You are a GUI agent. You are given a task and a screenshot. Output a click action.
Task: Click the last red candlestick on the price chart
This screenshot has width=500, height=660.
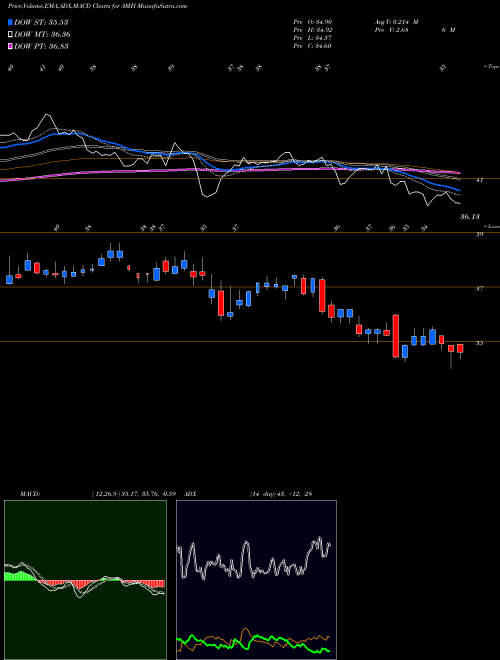(460, 349)
